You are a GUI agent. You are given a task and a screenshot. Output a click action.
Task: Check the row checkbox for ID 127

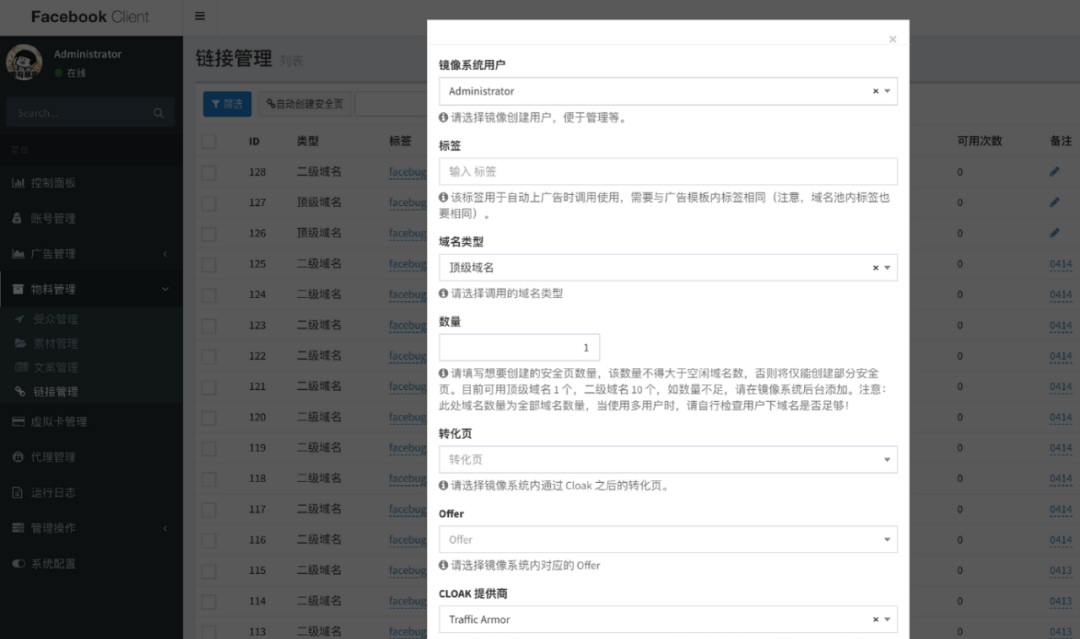(x=209, y=203)
